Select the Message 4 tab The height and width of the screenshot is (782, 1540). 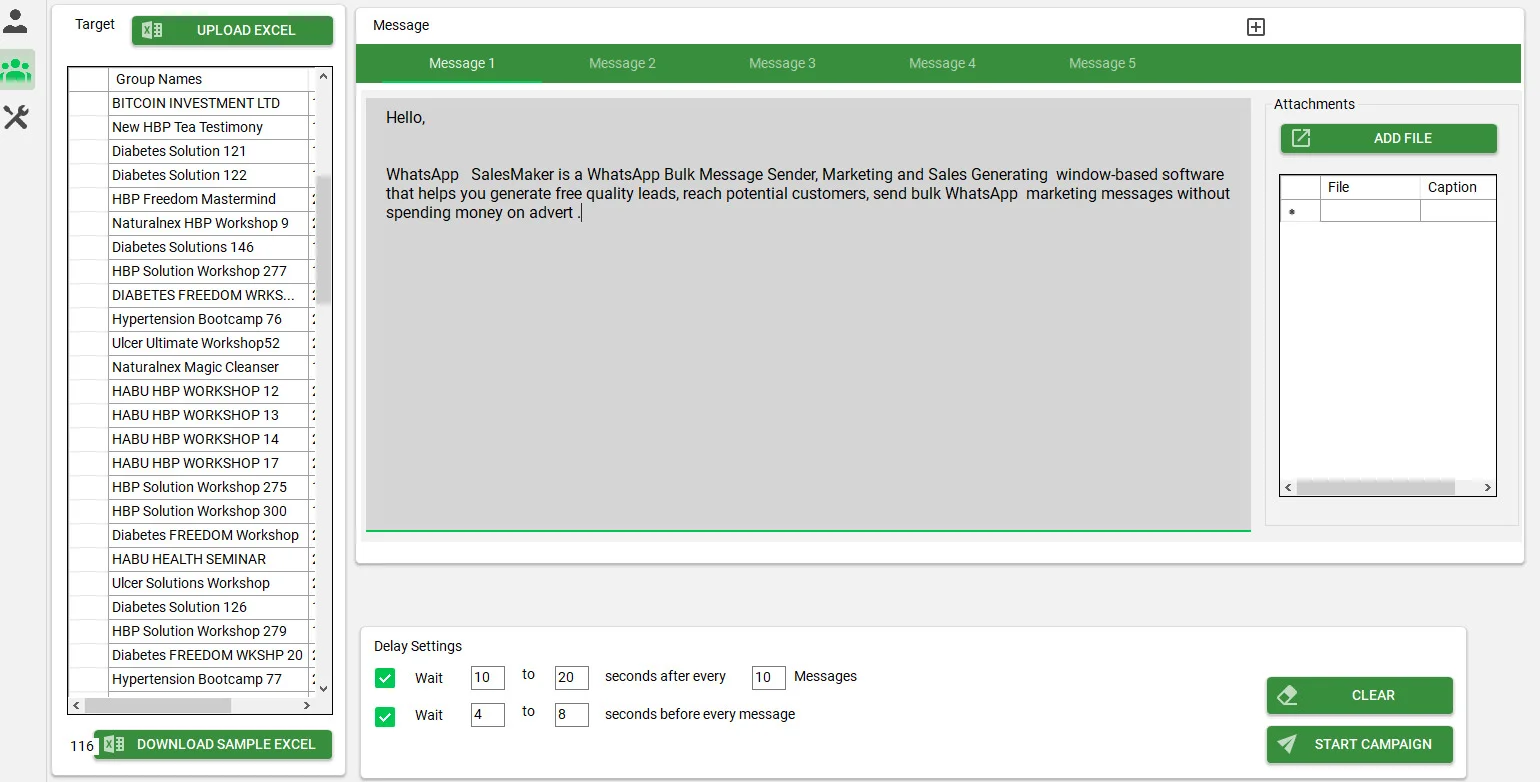tap(942, 62)
